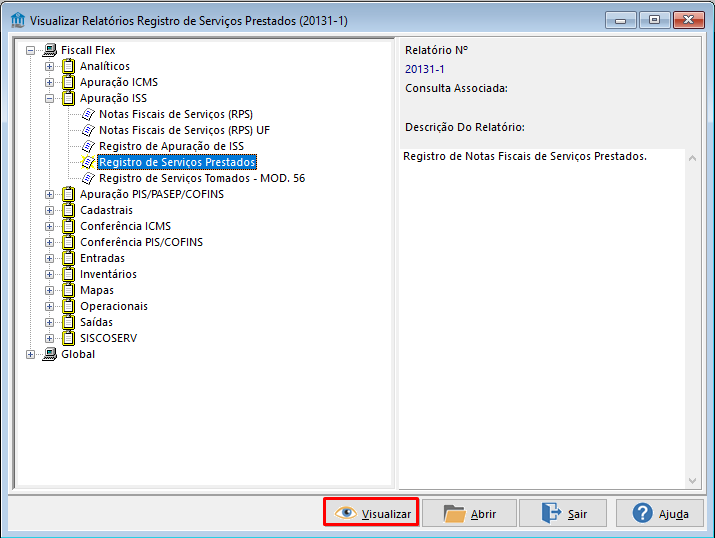This screenshot has width=715, height=538.
Task: Expand the Conferência PIS/COFINS folder
Action: (50, 243)
